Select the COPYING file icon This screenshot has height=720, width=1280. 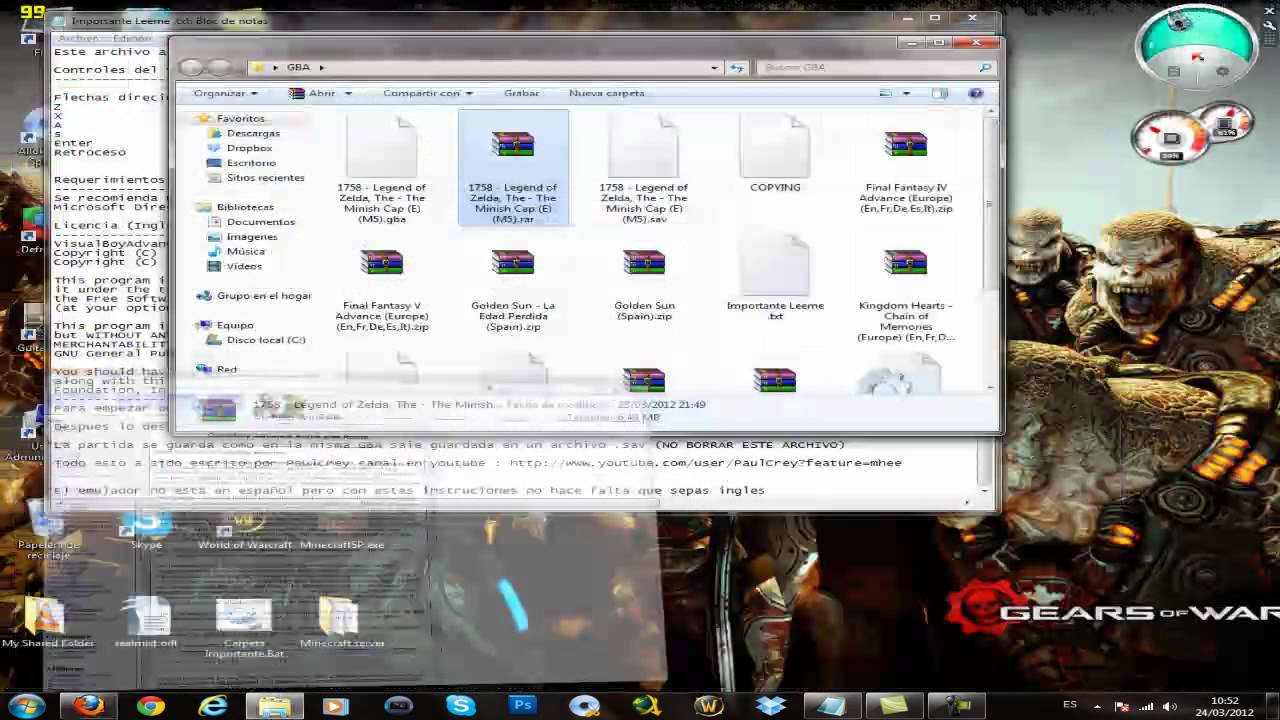point(775,147)
